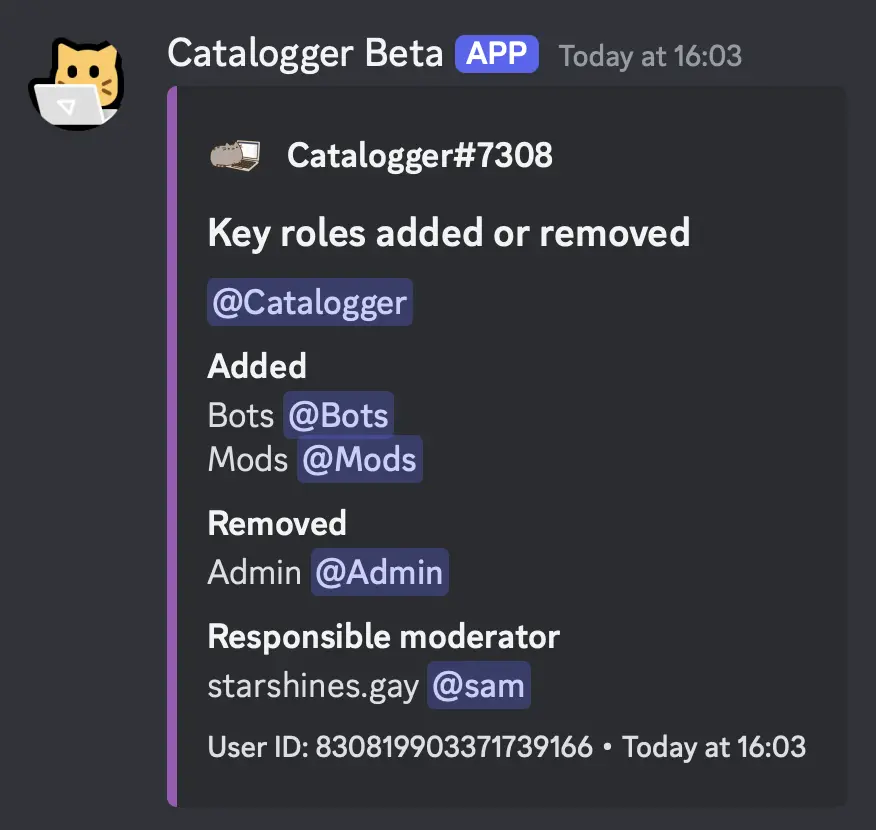Click the small cat icon beside Catalogger#7308
This screenshot has width=876, height=830.
(235, 155)
